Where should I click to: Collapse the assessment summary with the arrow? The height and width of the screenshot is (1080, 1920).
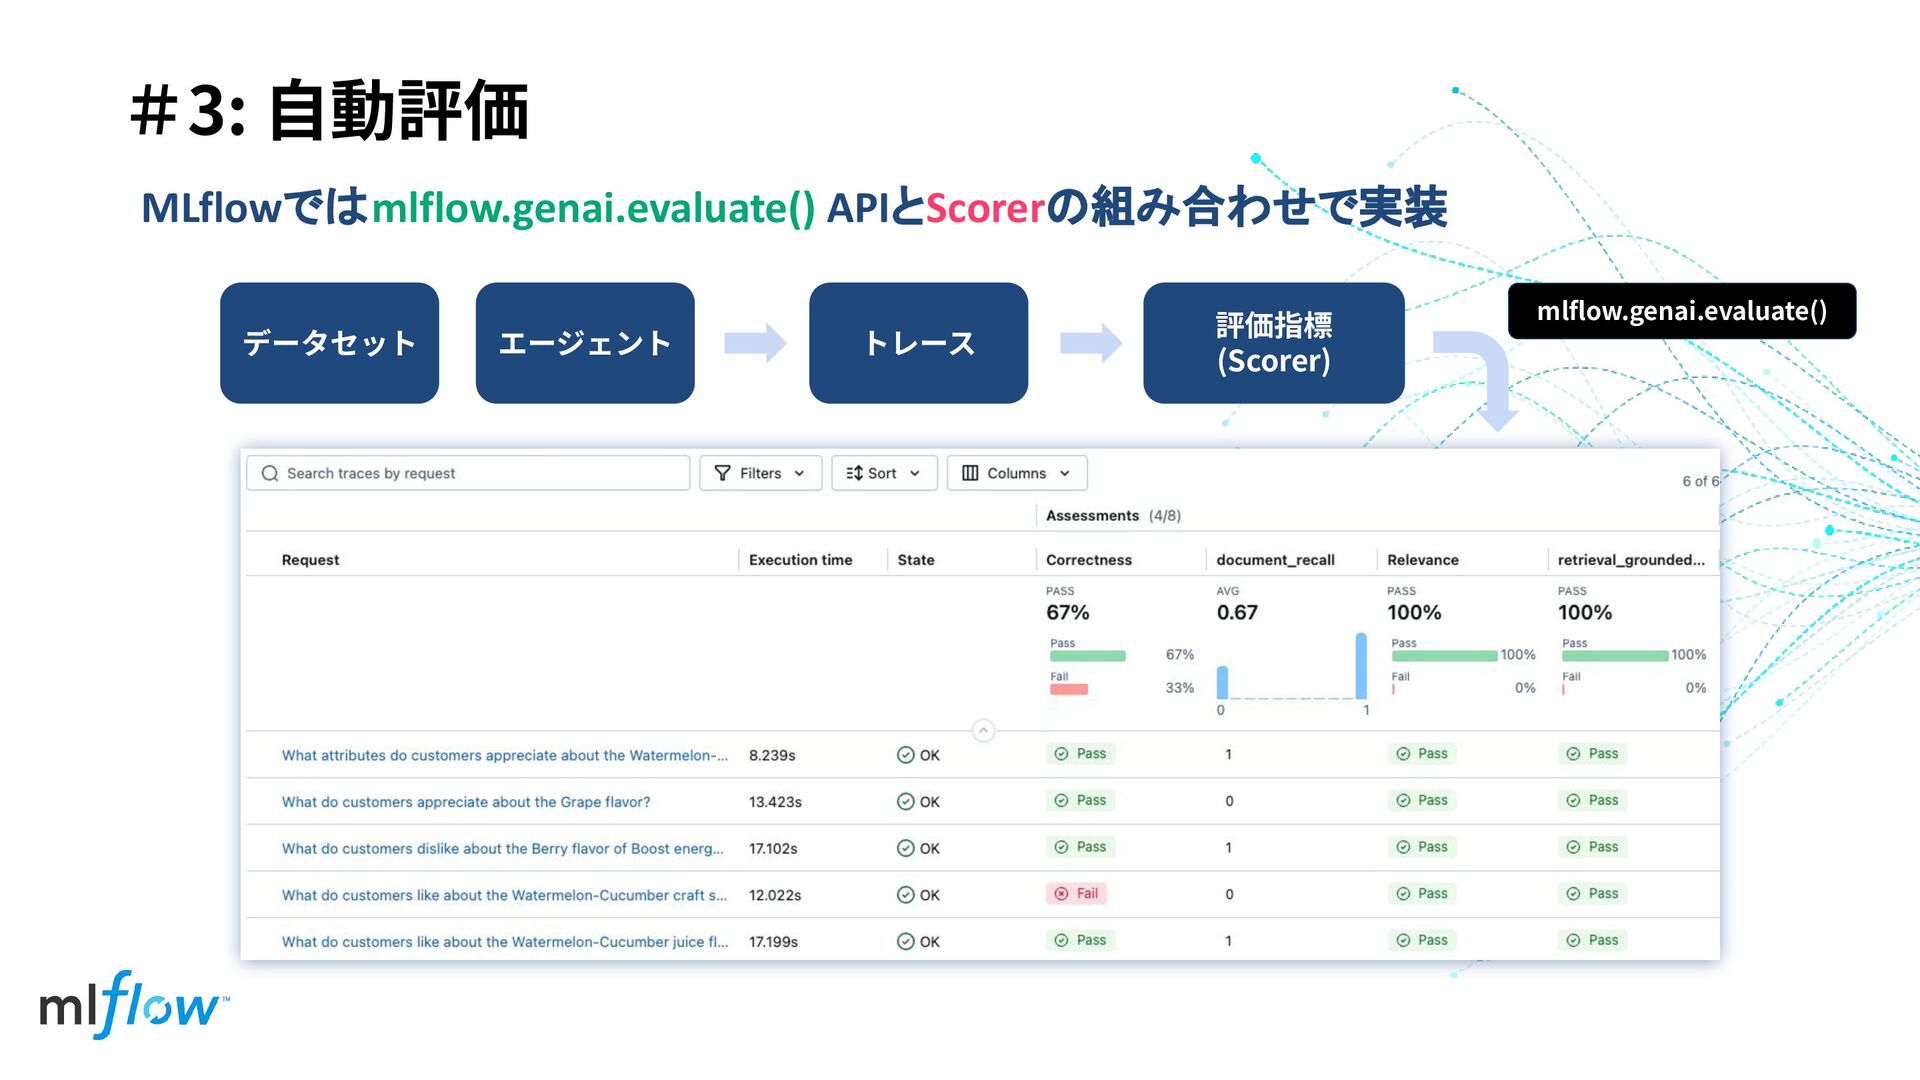[983, 730]
